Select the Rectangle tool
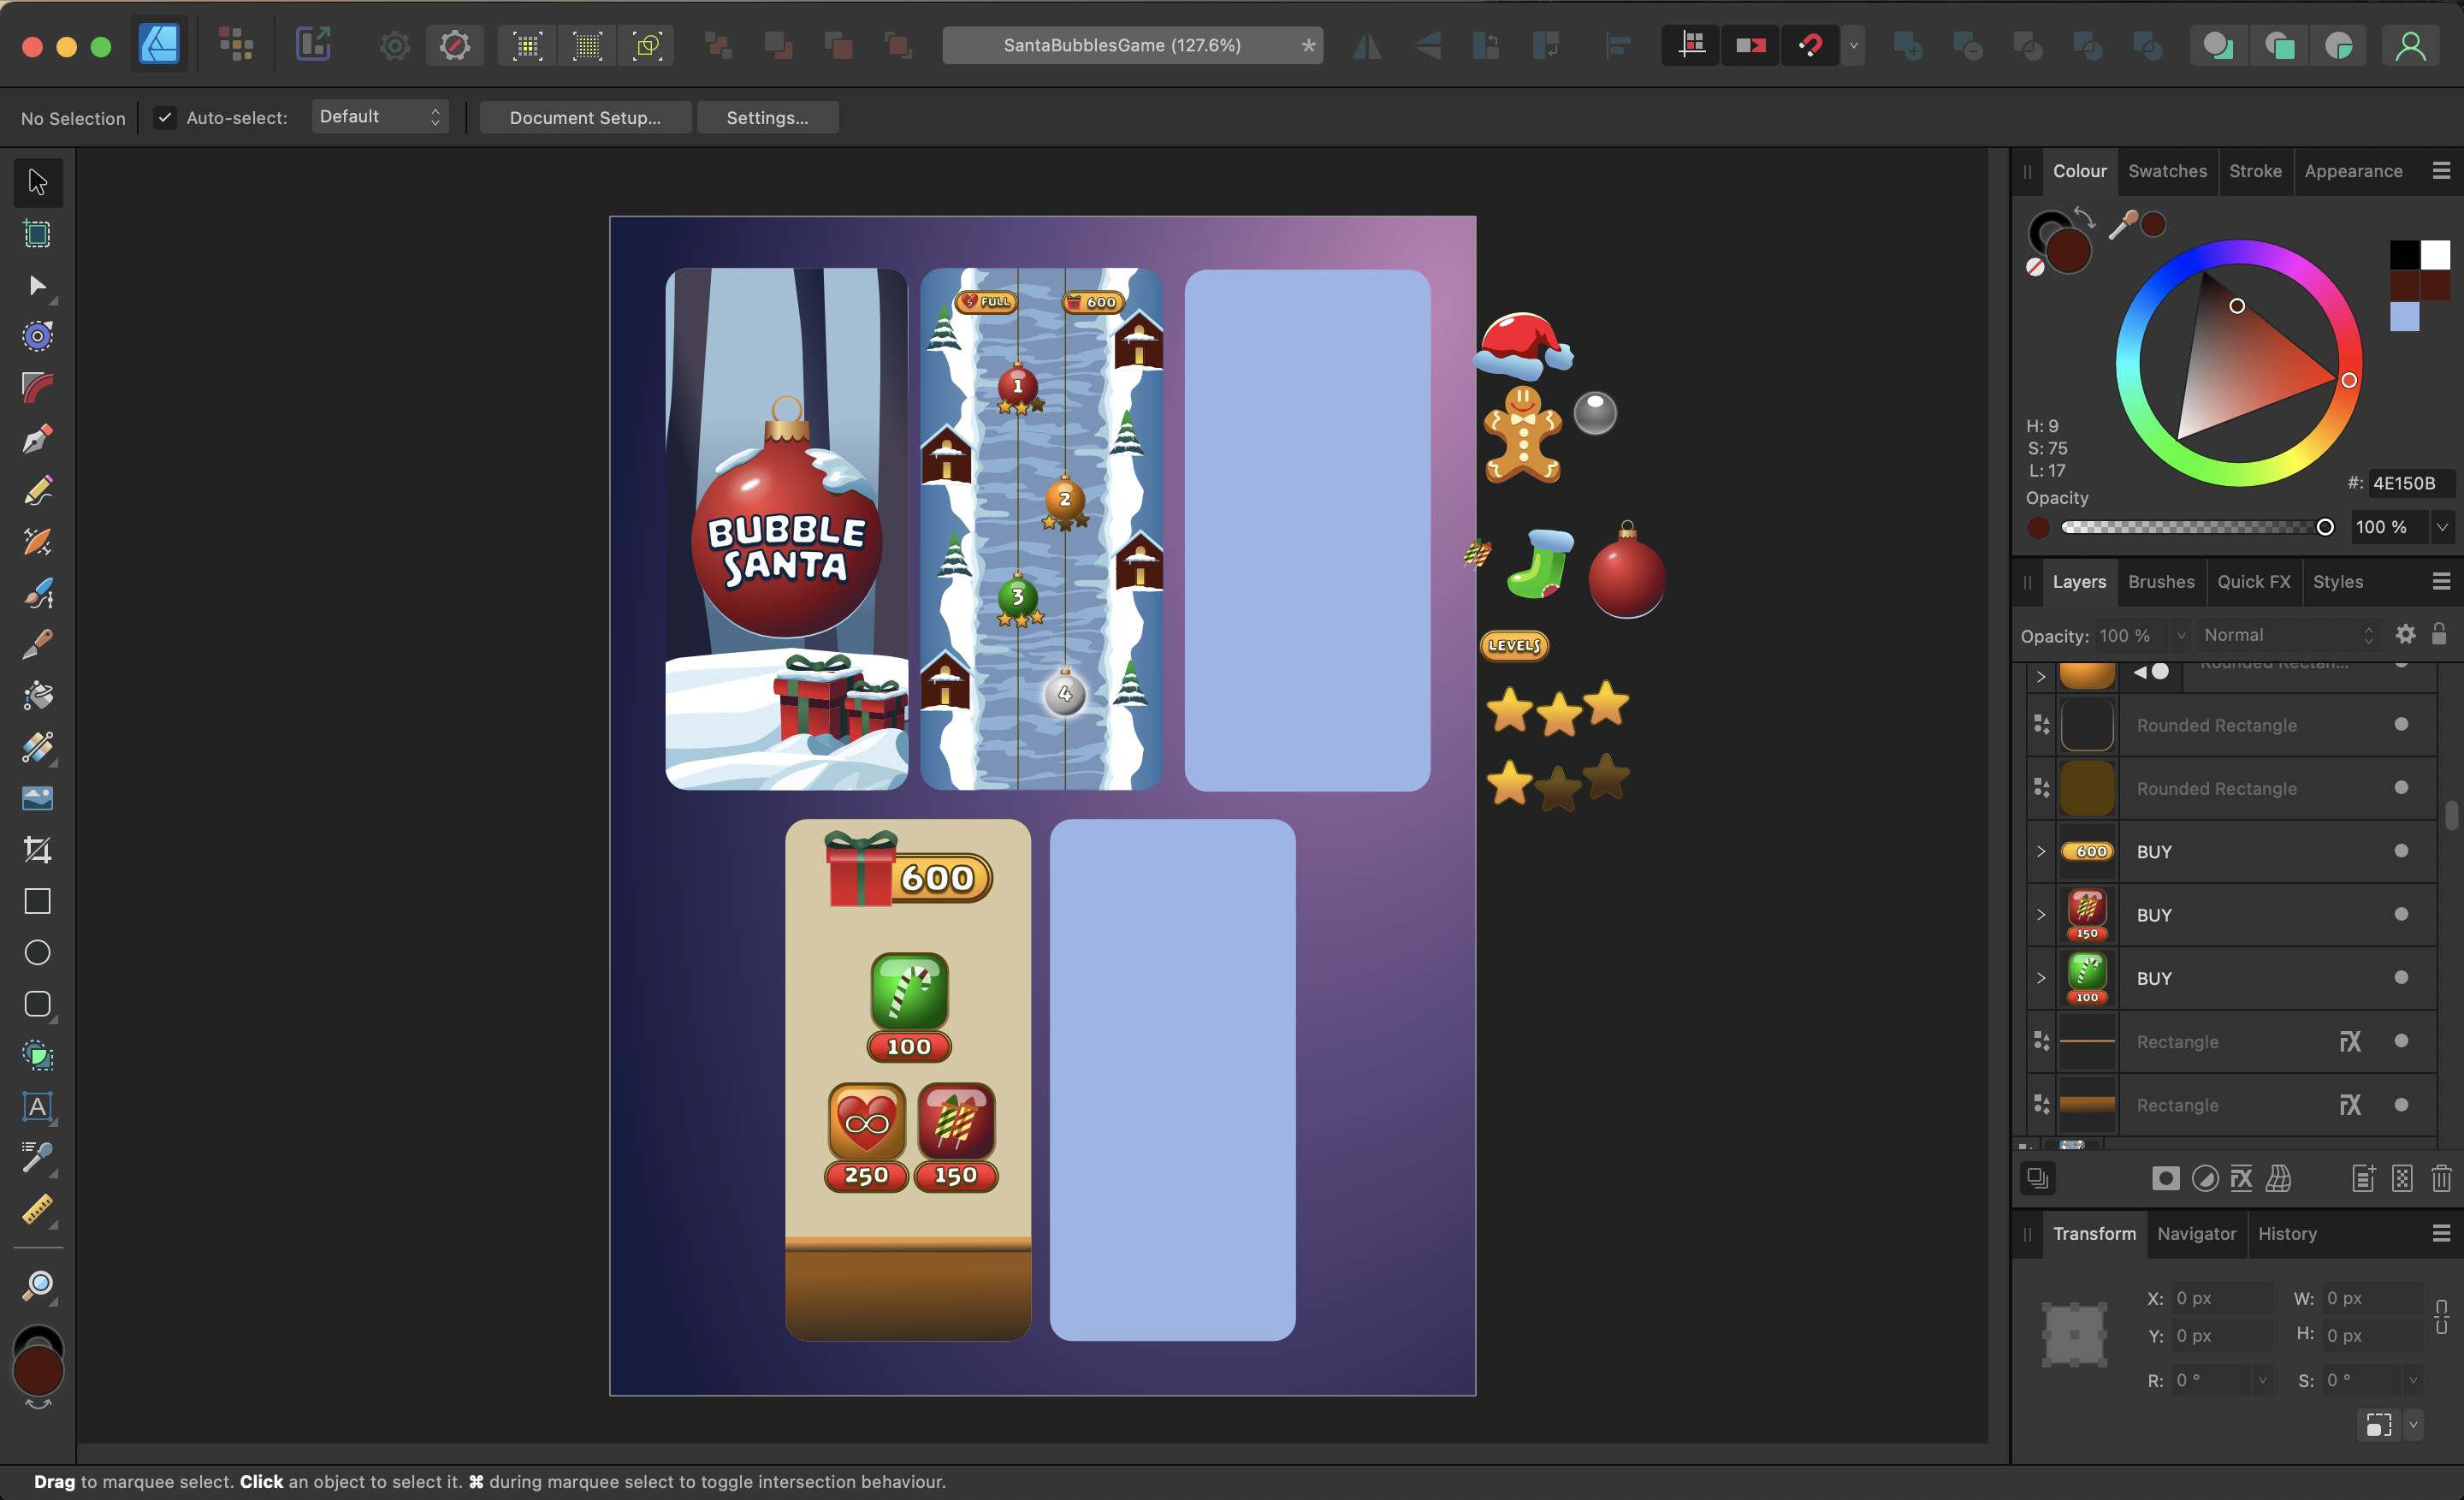 [x=37, y=901]
